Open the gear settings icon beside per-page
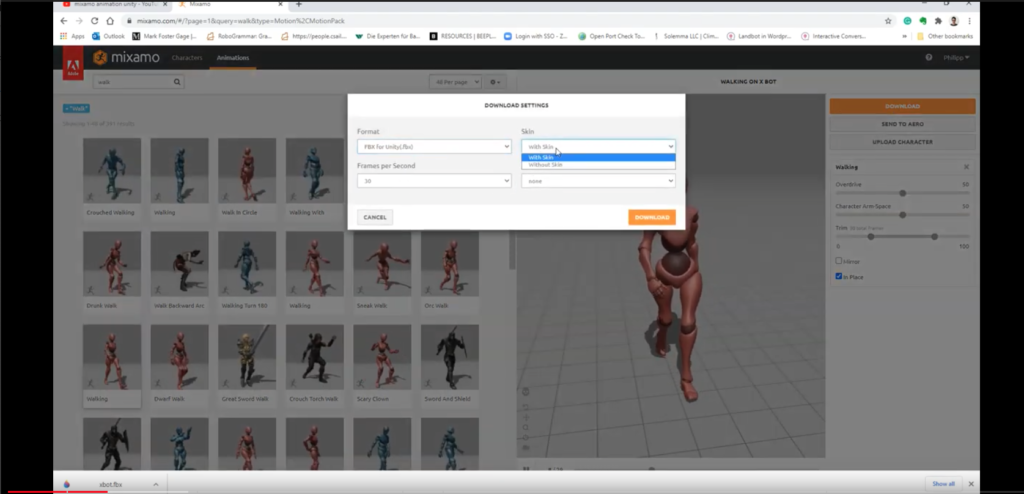The image size is (1024, 494). pyautogui.click(x=496, y=82)
